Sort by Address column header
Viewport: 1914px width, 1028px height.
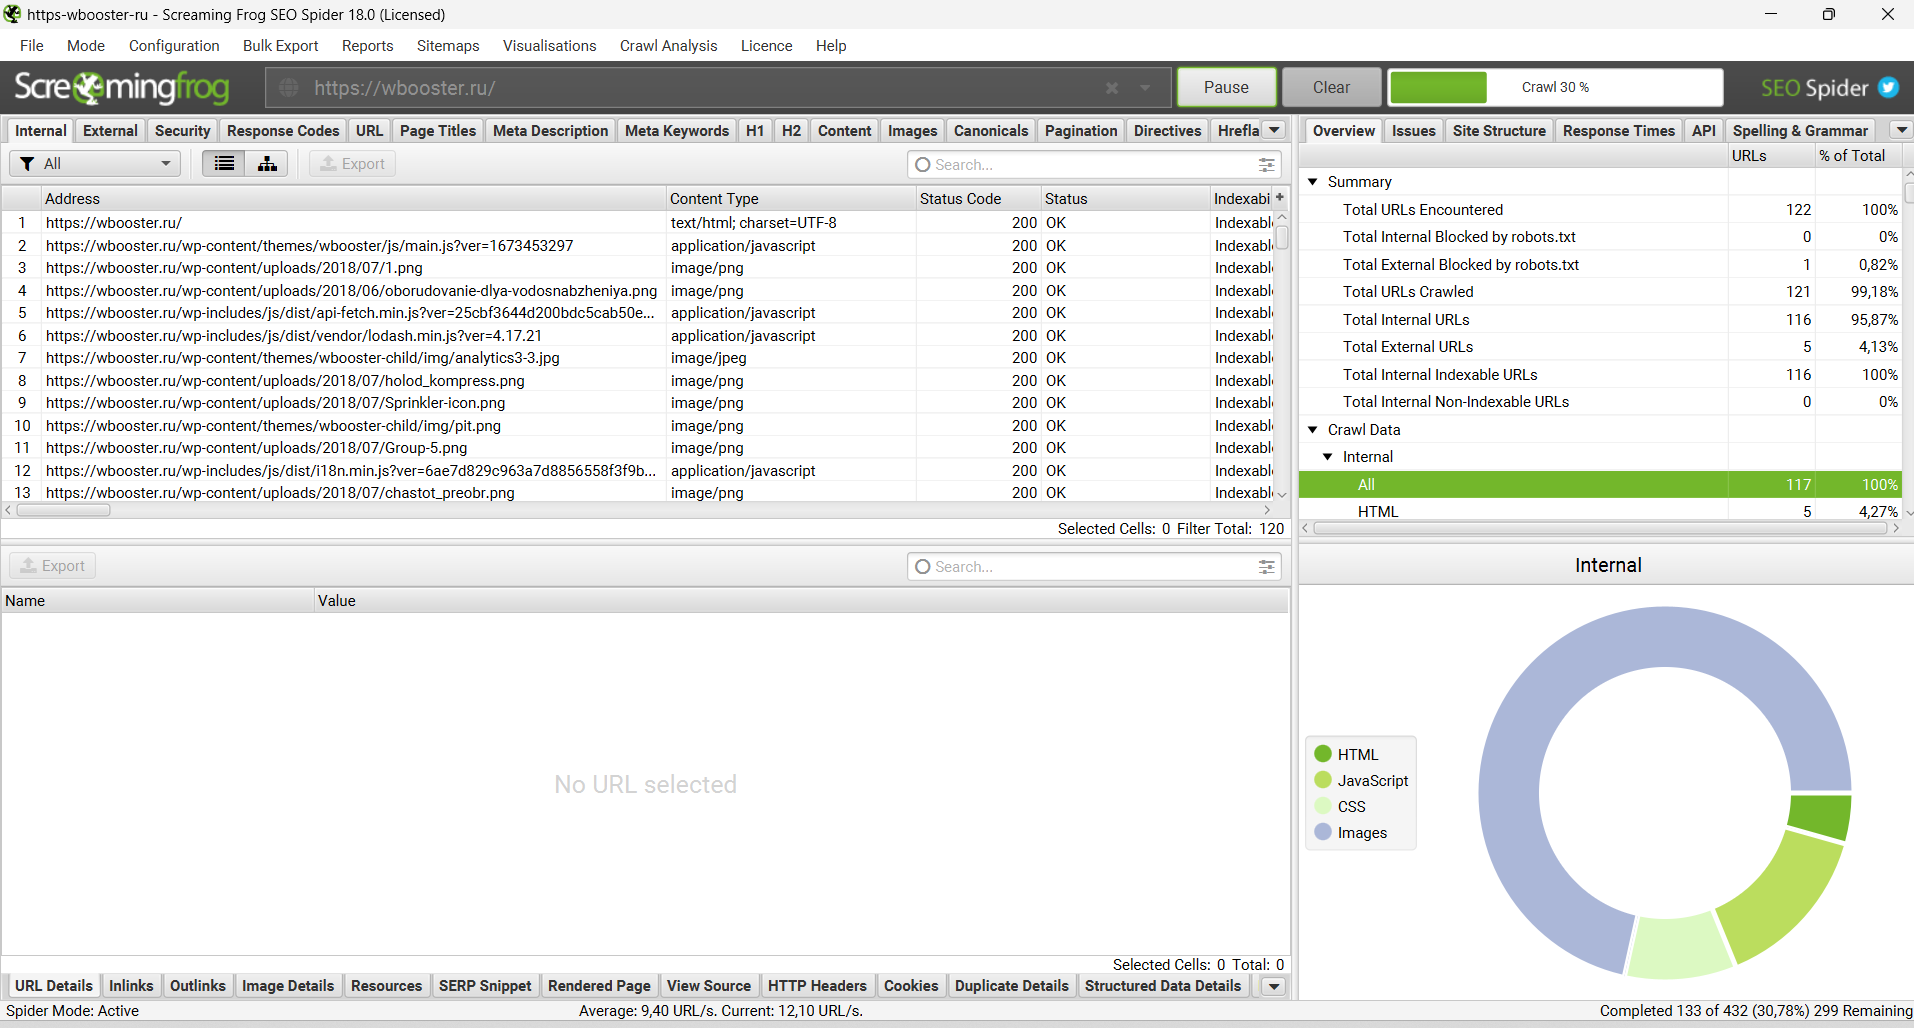pyautogui.click(x=354, y=198)
